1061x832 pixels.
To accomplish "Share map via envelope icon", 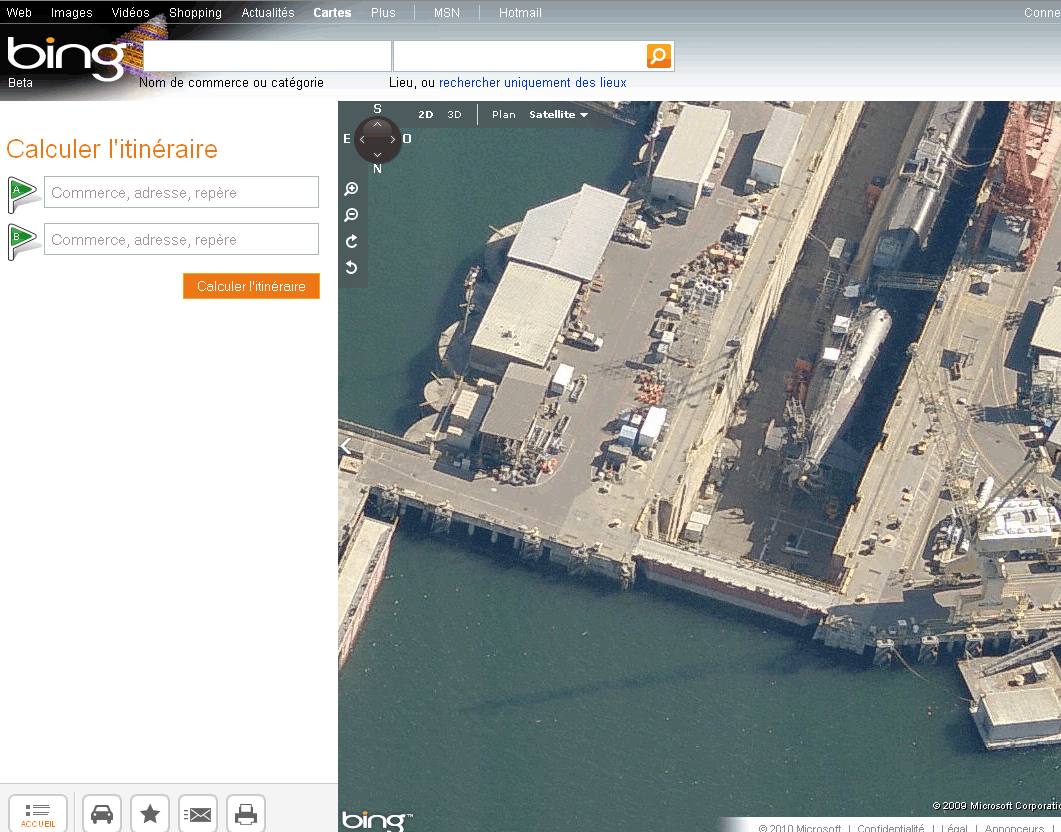I will (x=199, y=814).
